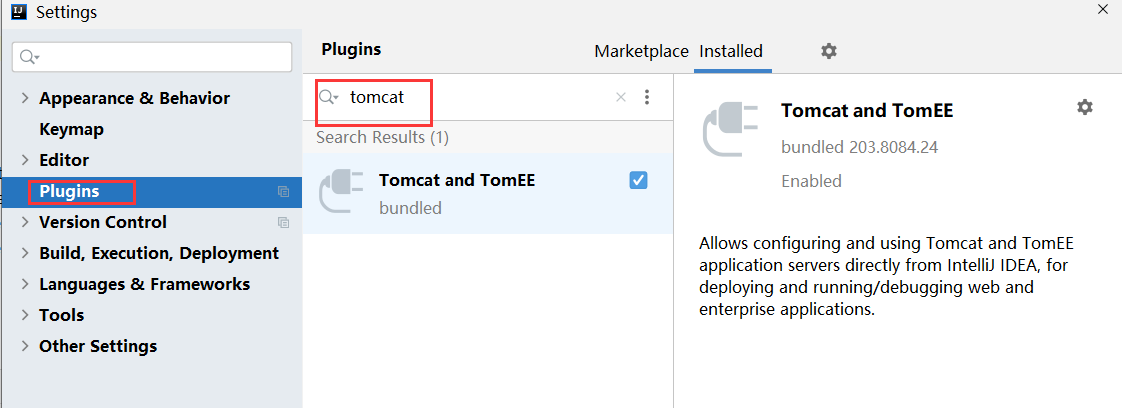Screen dimensions: 1122x408
Task: Click the settings search input field
Action: [x=152, y=57]
